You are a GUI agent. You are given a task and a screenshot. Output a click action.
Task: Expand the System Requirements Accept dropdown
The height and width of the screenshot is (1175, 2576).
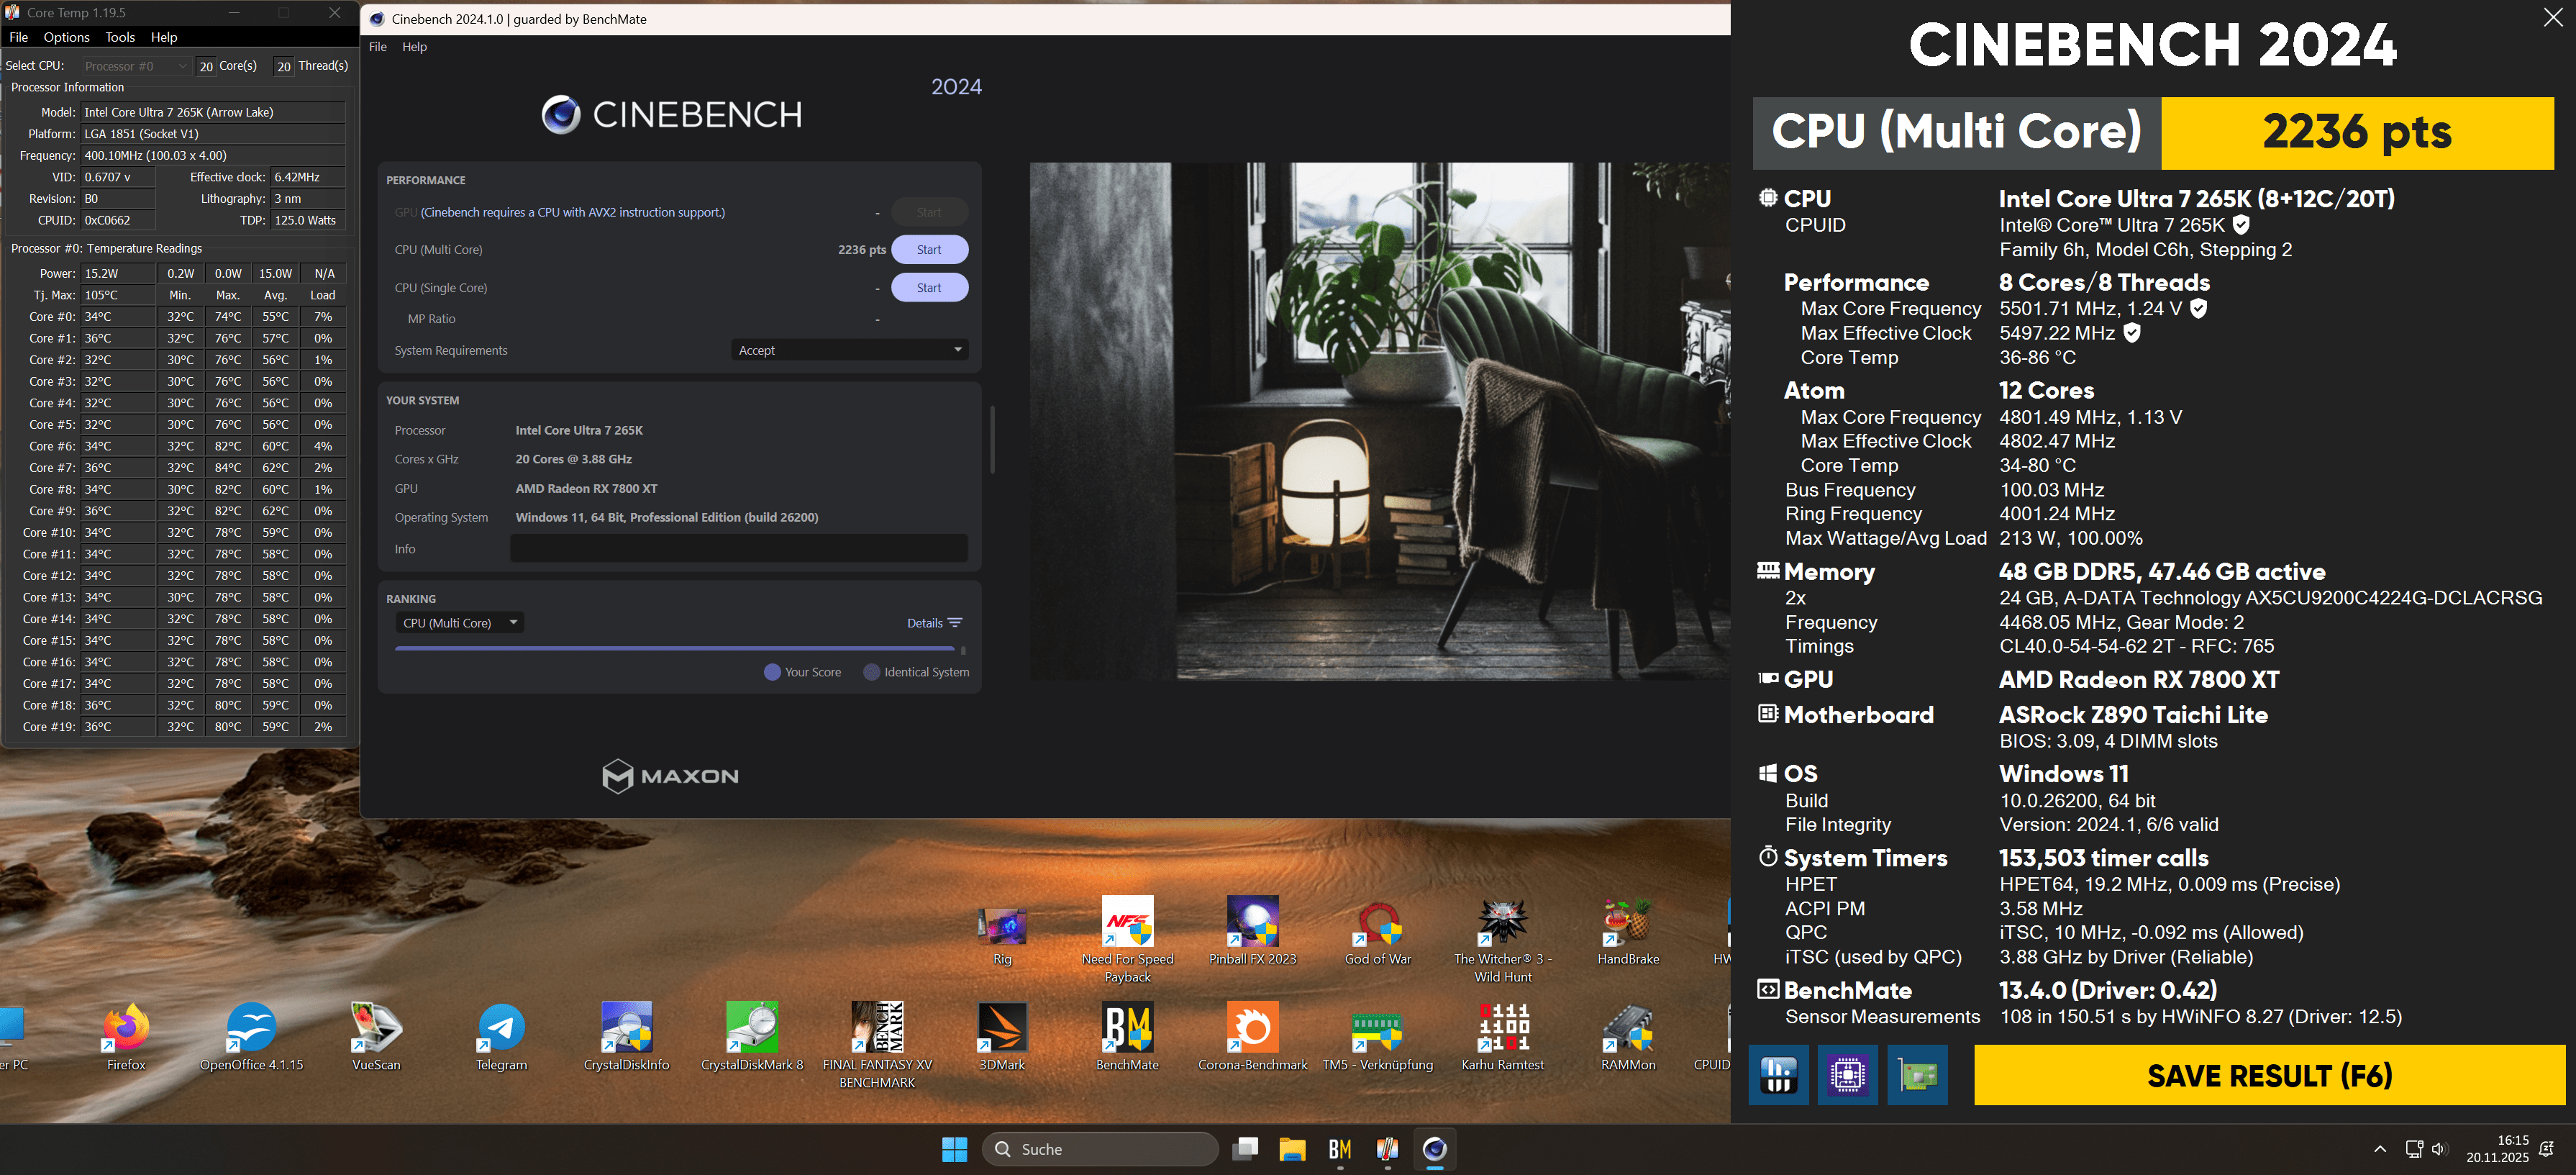click(849, 350)
